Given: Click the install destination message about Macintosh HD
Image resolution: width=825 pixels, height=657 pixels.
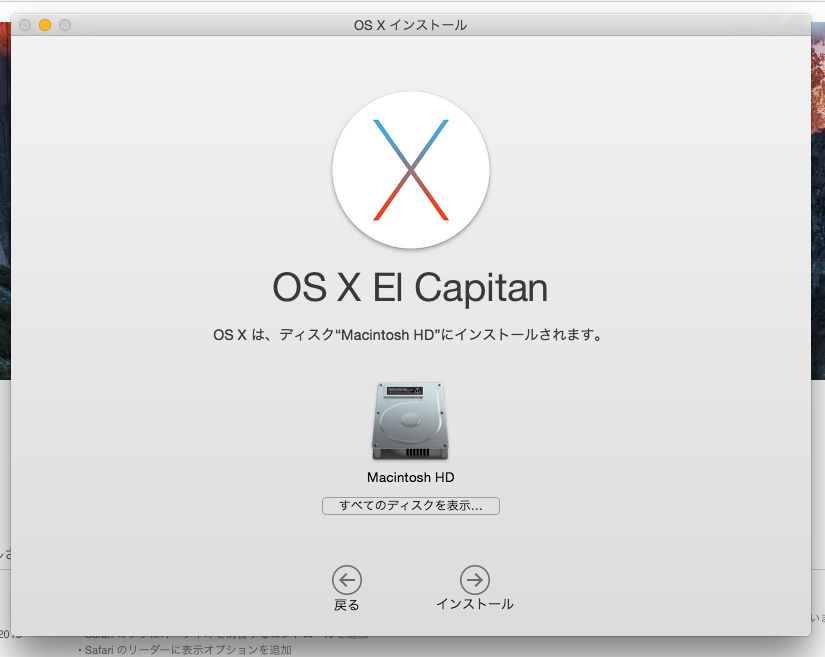Looking at the screenshot, I should pyautogui.click(x=408, y=335).
